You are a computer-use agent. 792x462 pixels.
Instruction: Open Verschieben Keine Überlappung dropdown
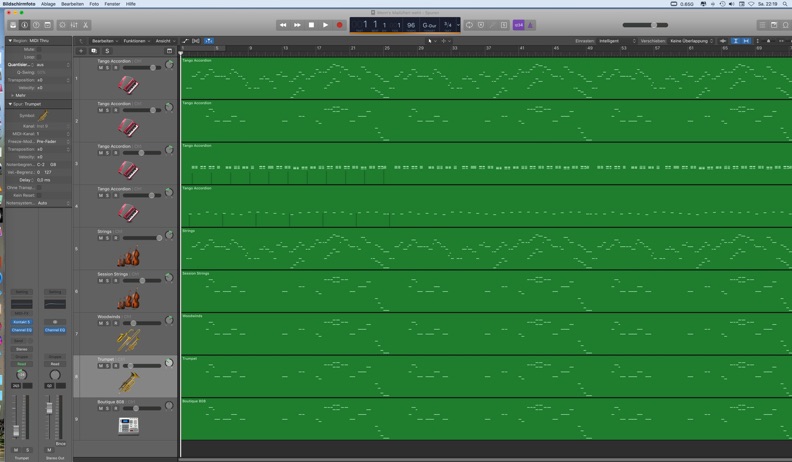(691, 41)
